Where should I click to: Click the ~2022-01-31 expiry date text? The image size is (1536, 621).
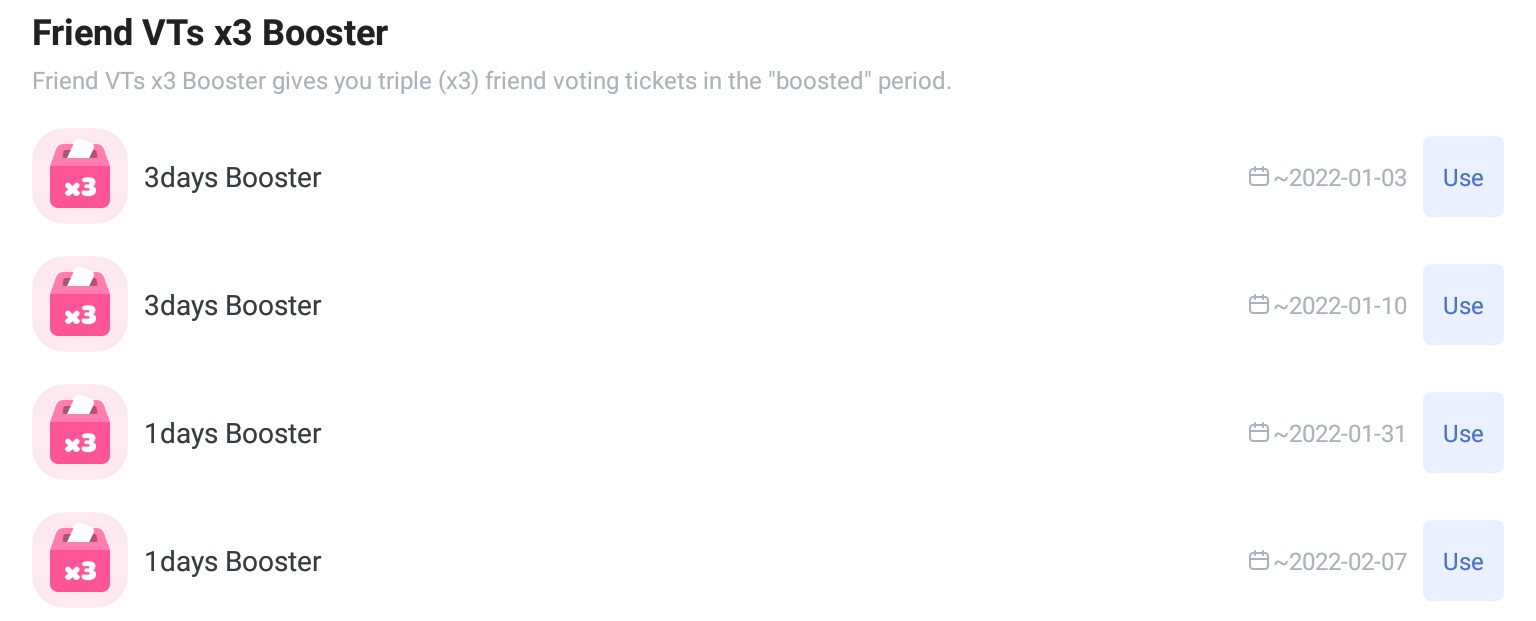pos(1340,434)
